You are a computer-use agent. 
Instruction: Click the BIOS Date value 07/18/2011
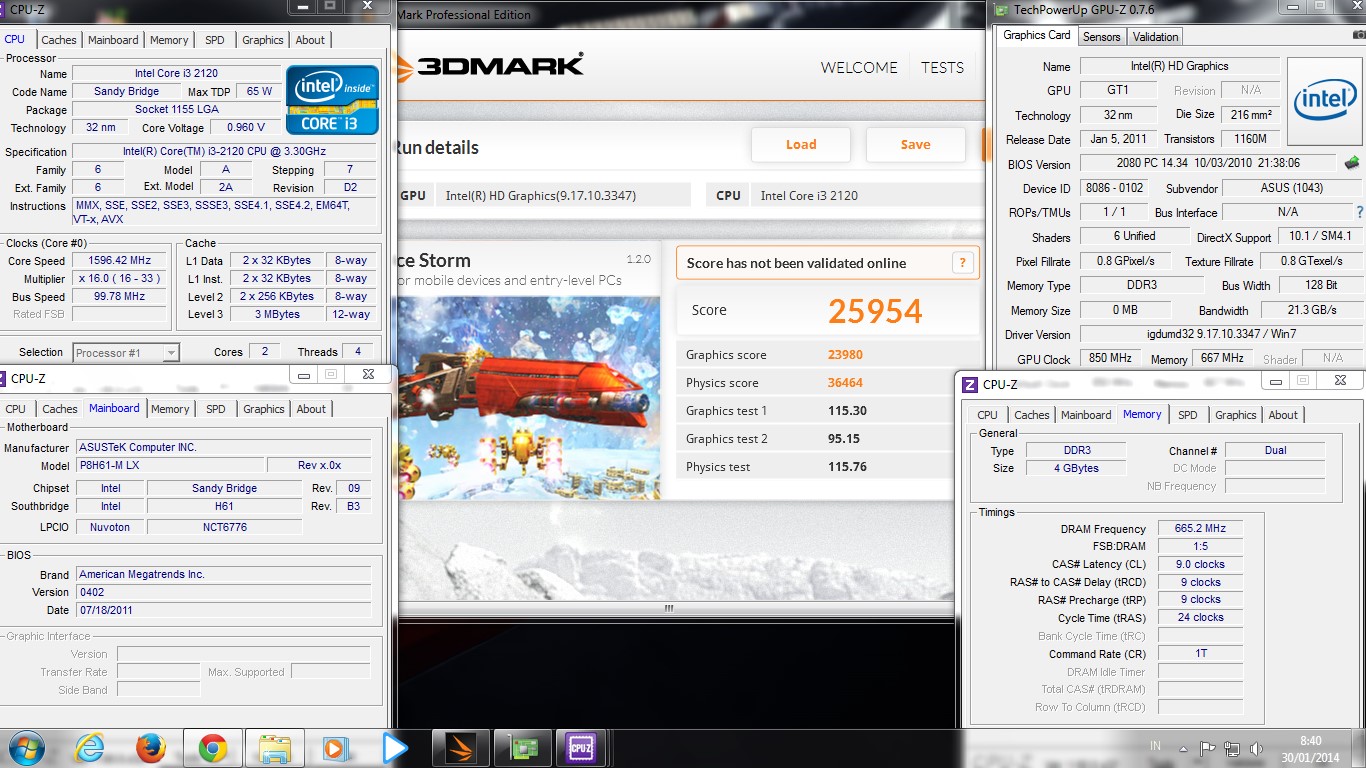pyautogui.click(x=223, y=610)
